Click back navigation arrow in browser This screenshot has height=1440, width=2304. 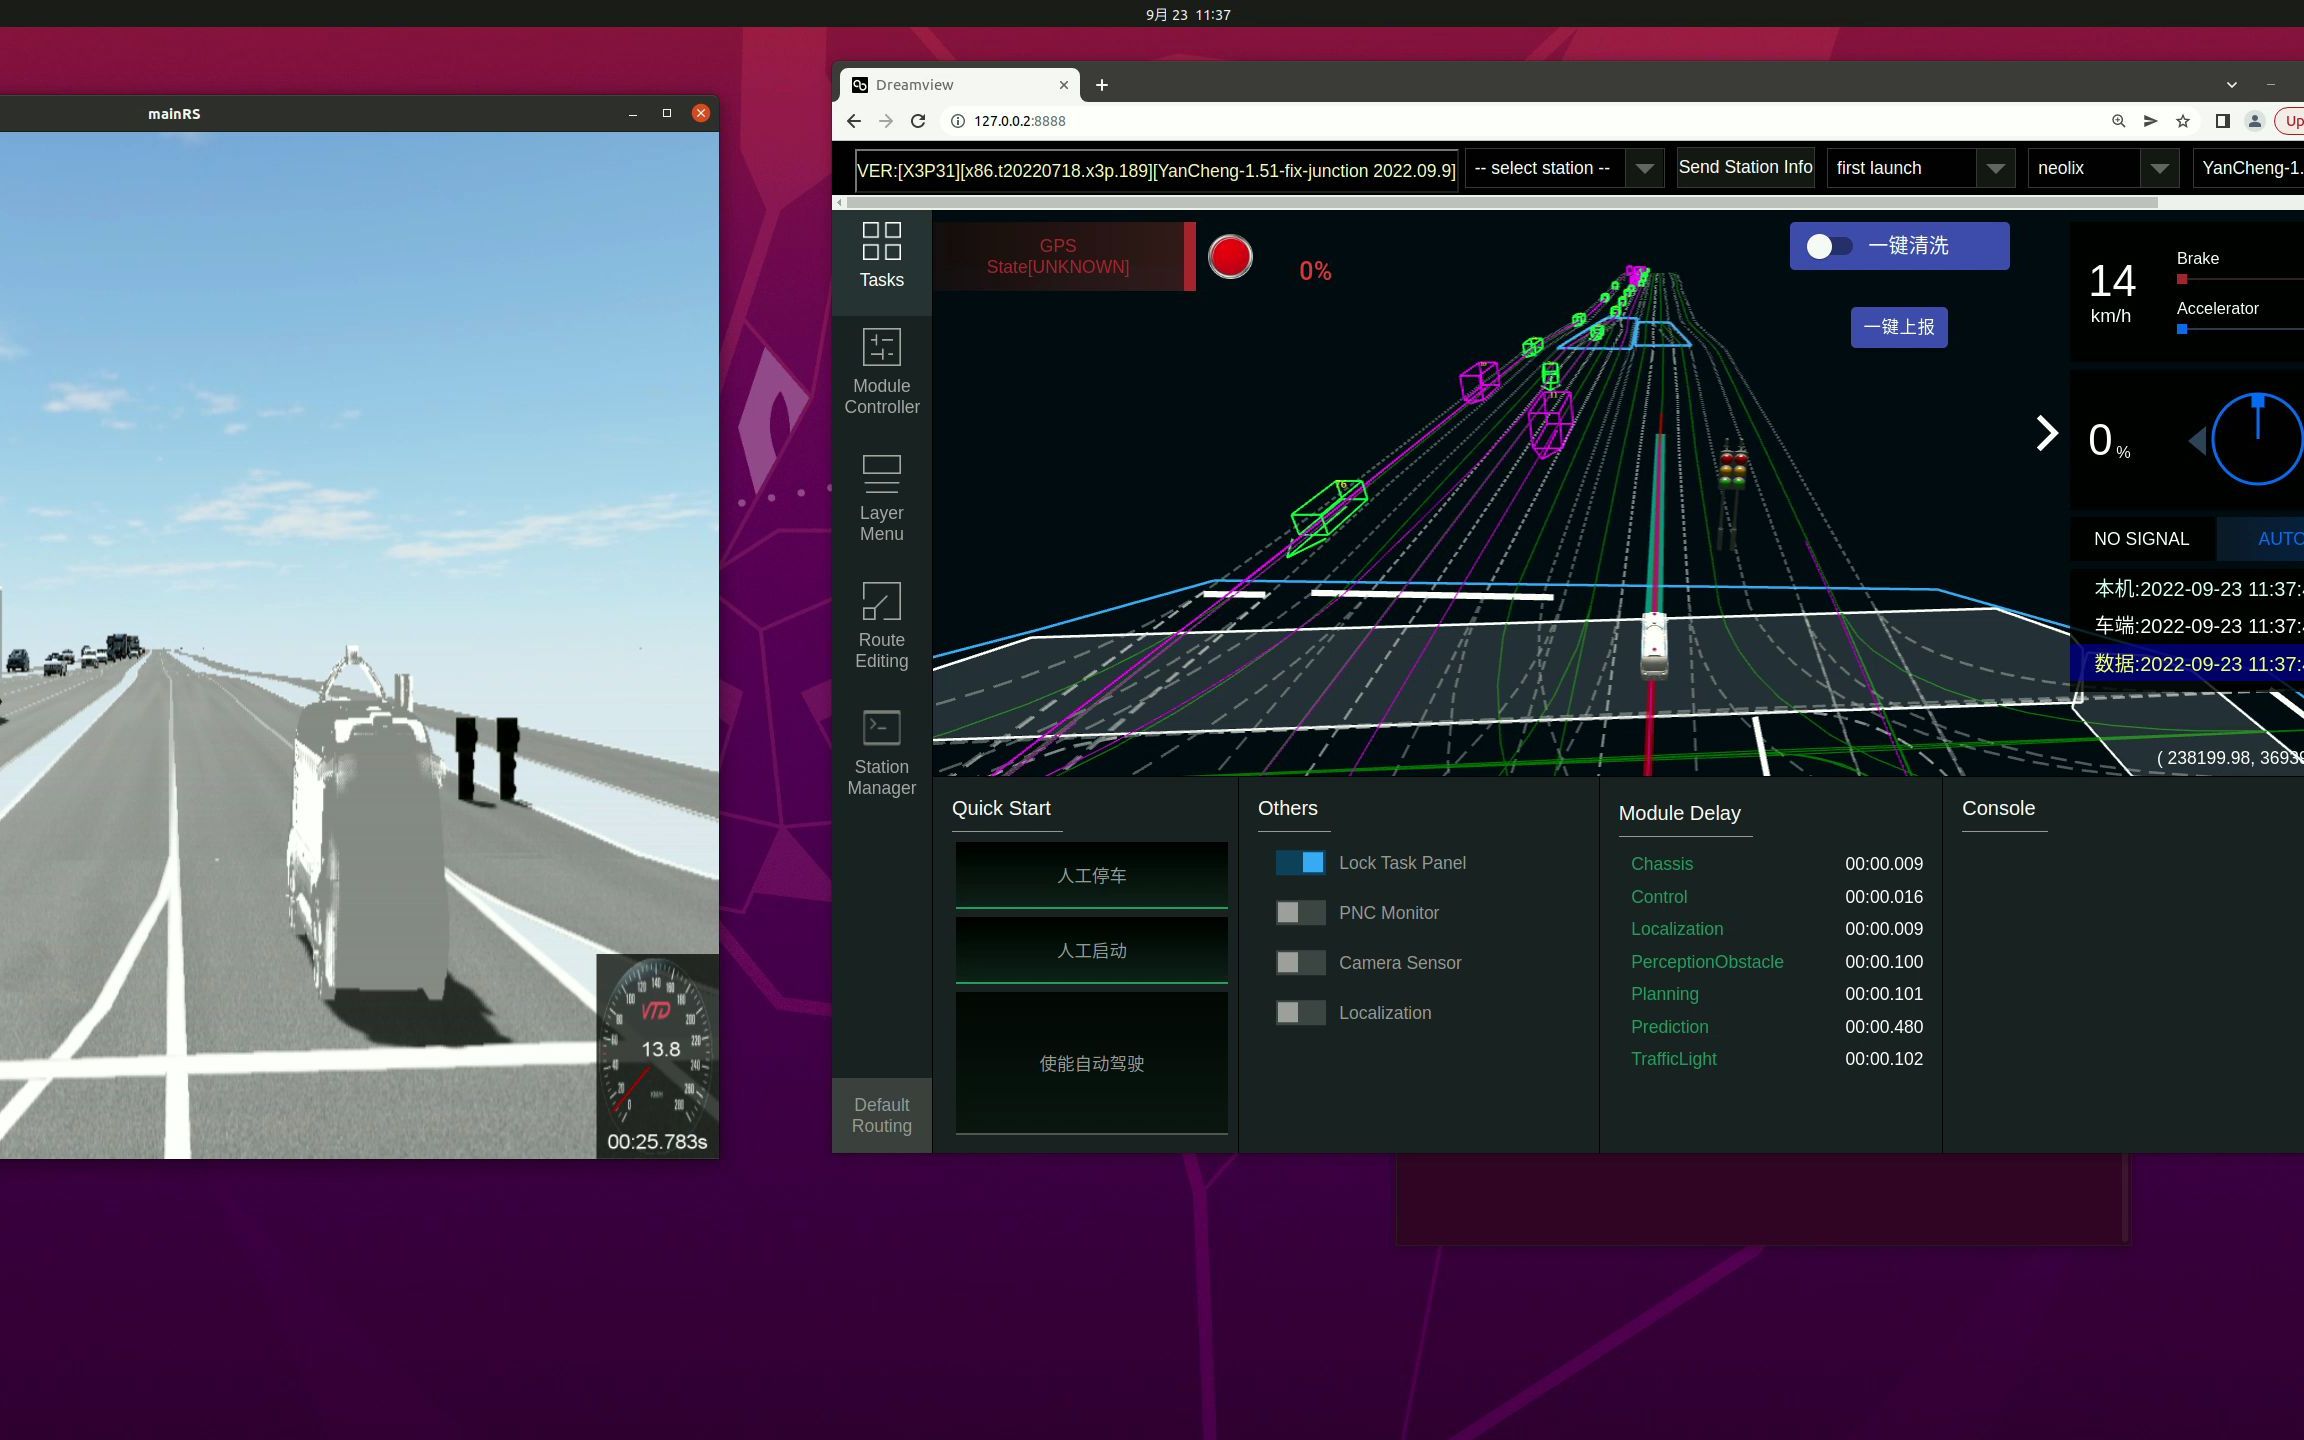[x=854, y=119]
